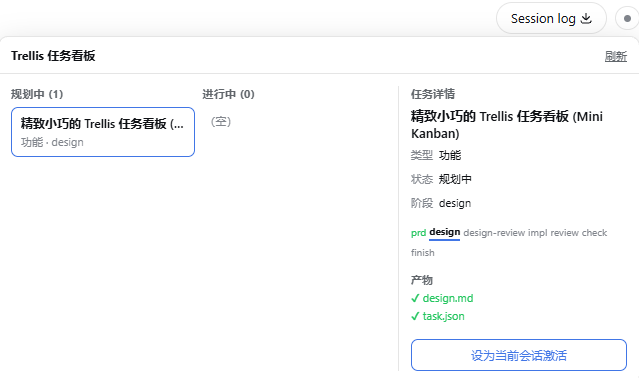This screenshot has width=639, height=378.
Task: Select the review stage label
Action: (x=564, y=233)
